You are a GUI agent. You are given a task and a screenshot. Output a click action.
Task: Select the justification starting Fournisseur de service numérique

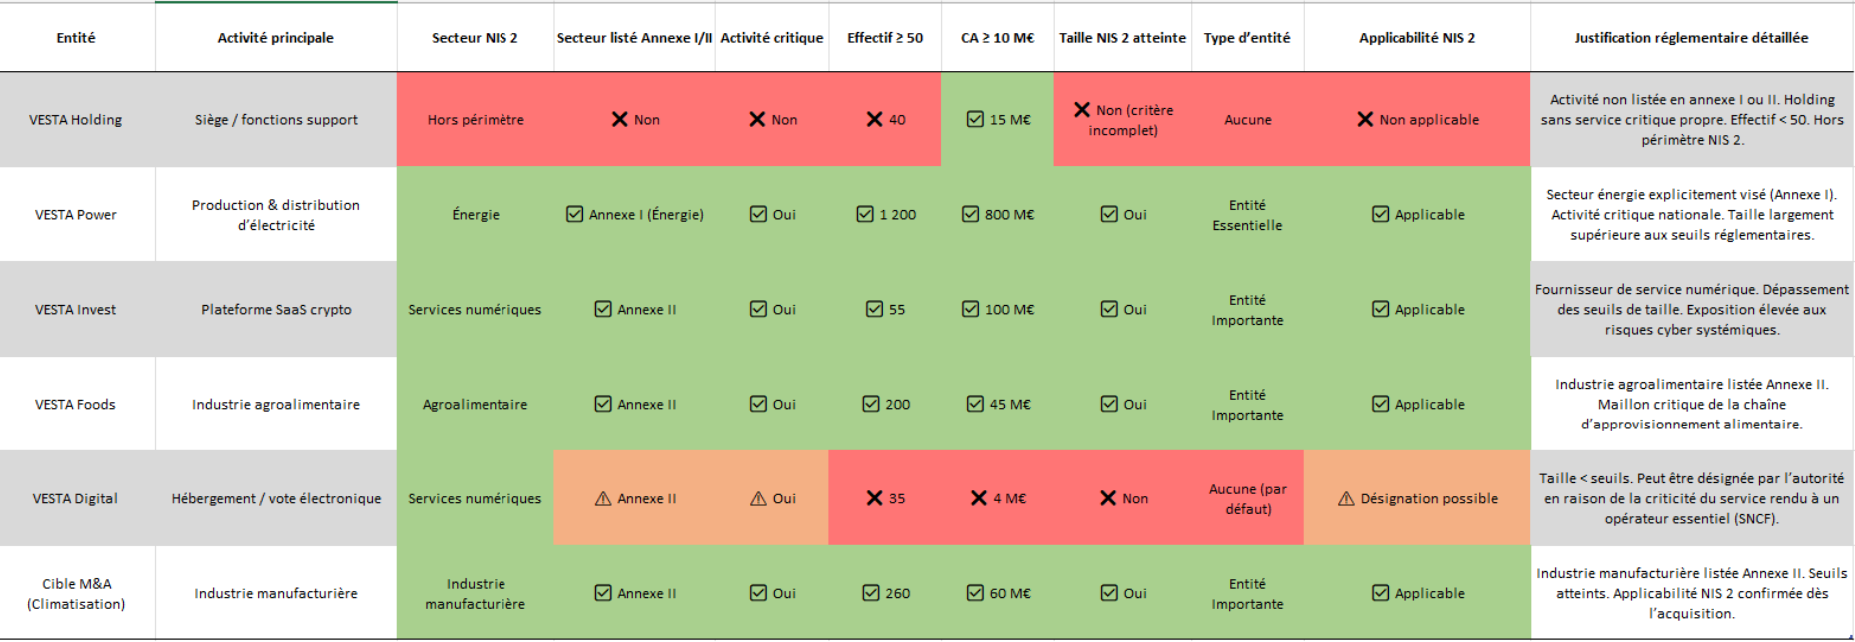1691,309
